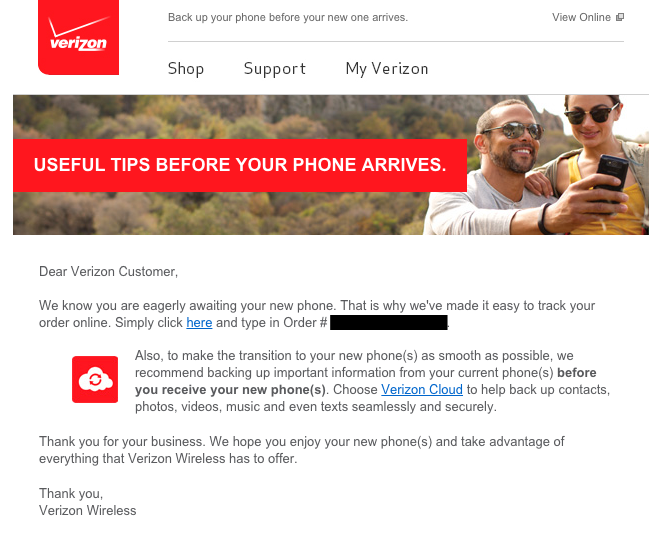
Task: Select My Verizon in the navigation
Action: click(x=387, y=69)
